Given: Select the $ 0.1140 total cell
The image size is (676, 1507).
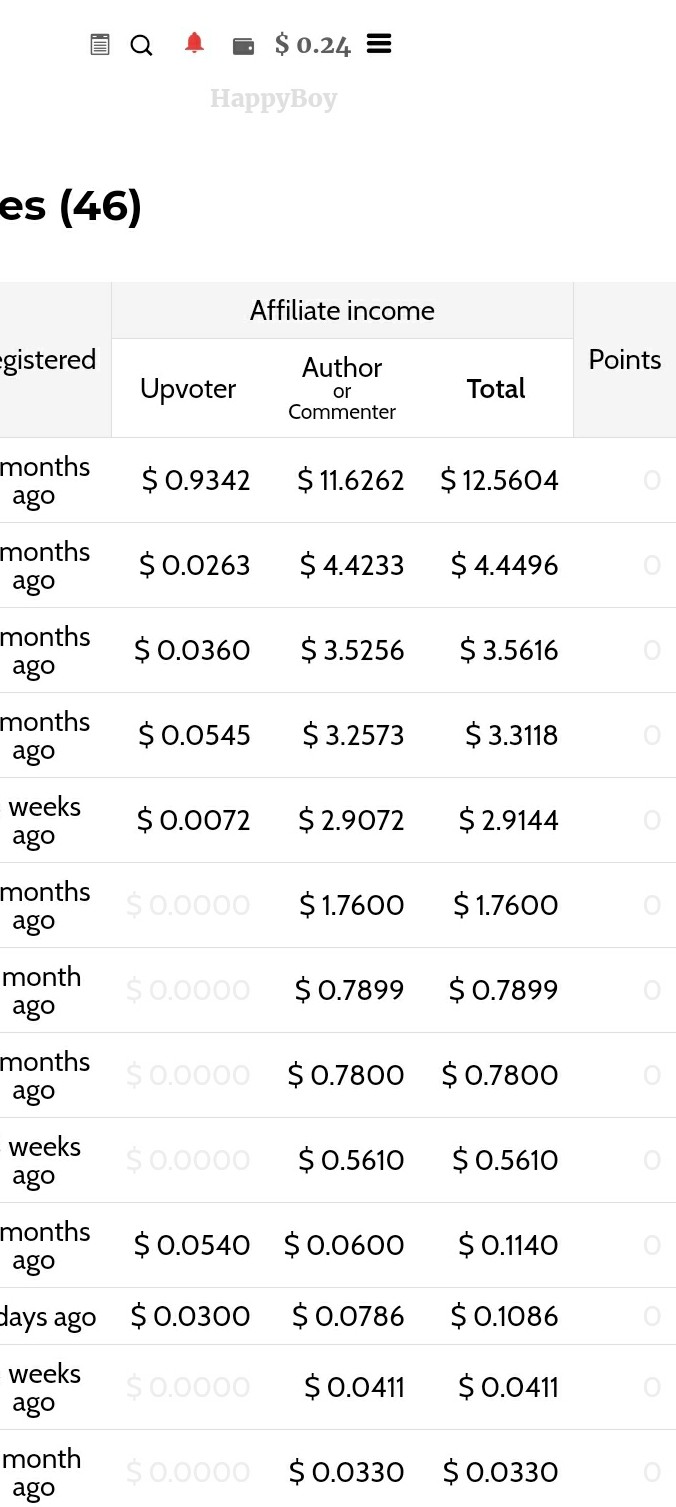Looking at the screenshot, I should point(508,1245).
